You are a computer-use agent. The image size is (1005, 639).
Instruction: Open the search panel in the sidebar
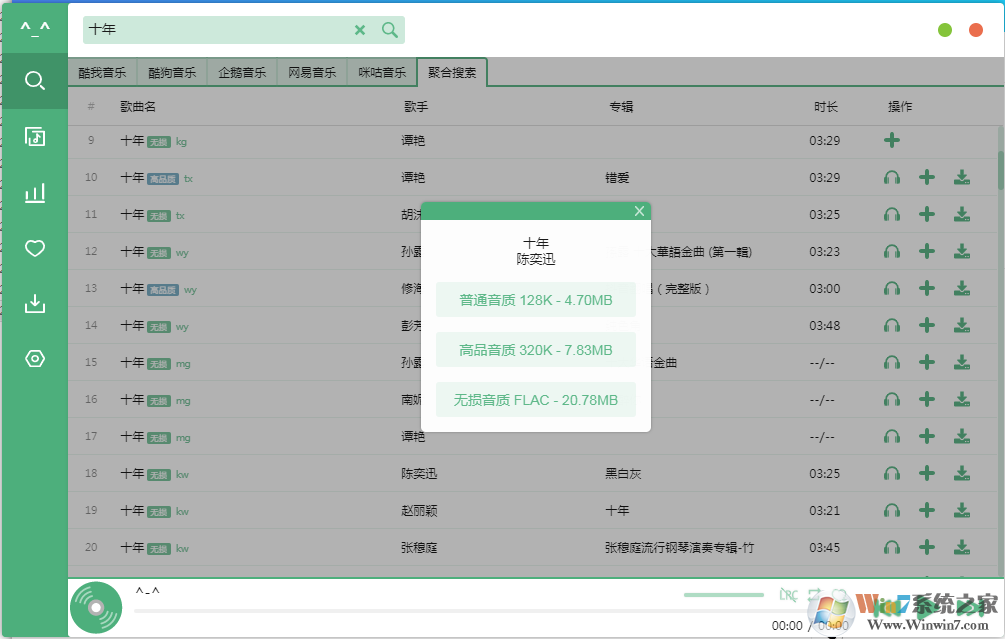(35, 80)
